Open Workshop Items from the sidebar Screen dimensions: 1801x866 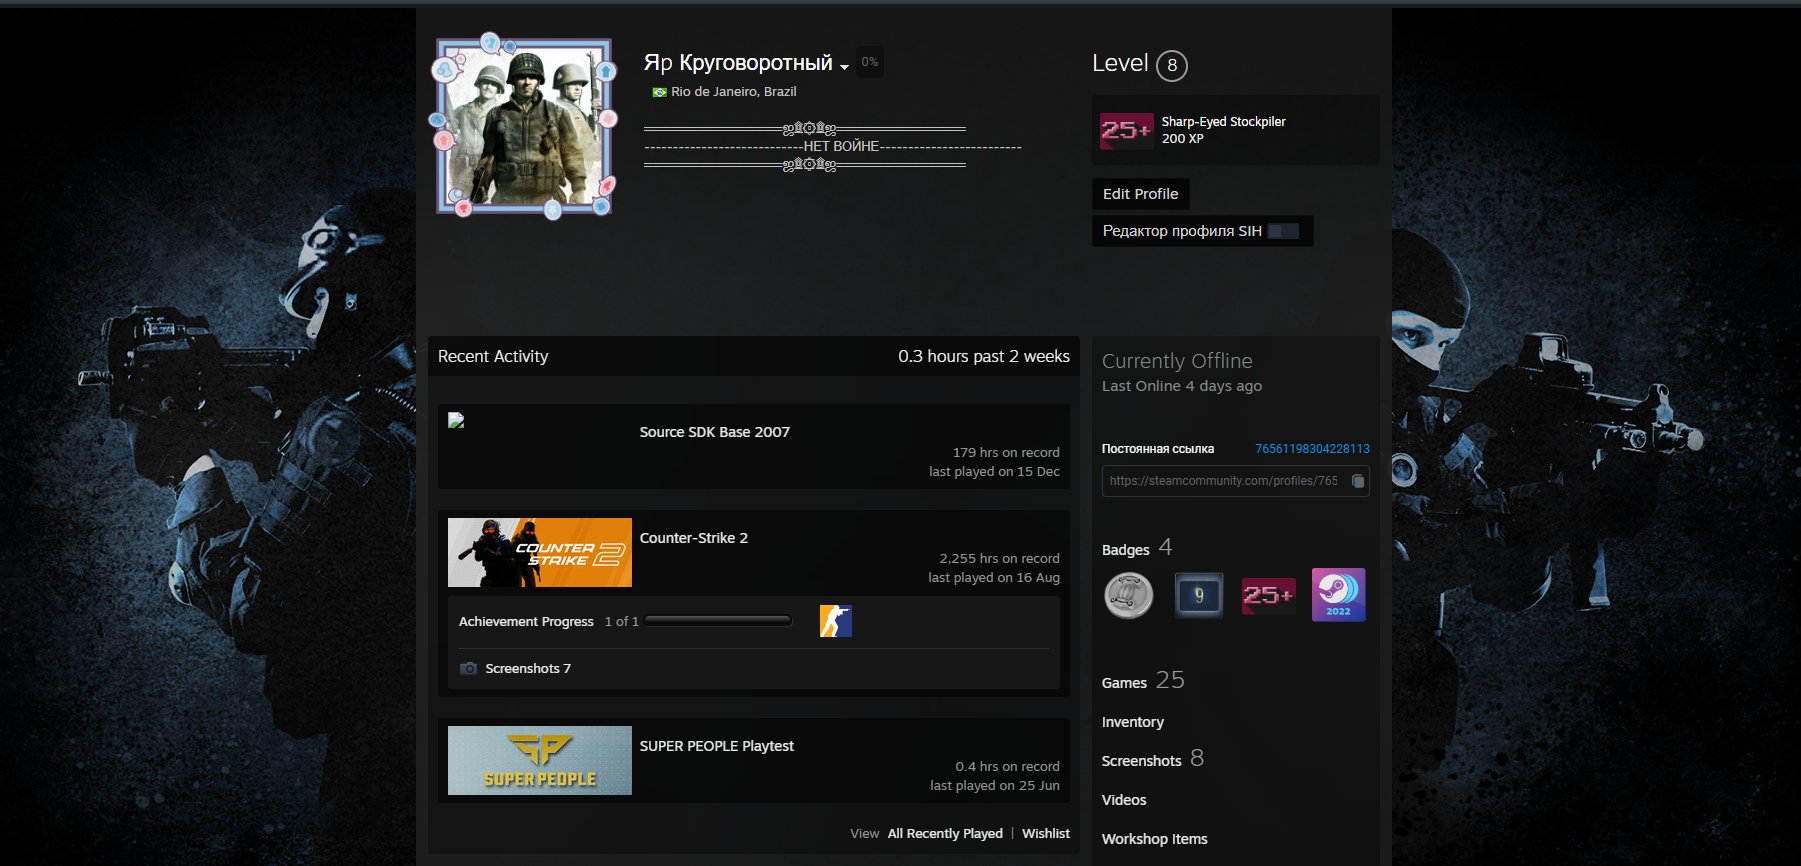1154,839
